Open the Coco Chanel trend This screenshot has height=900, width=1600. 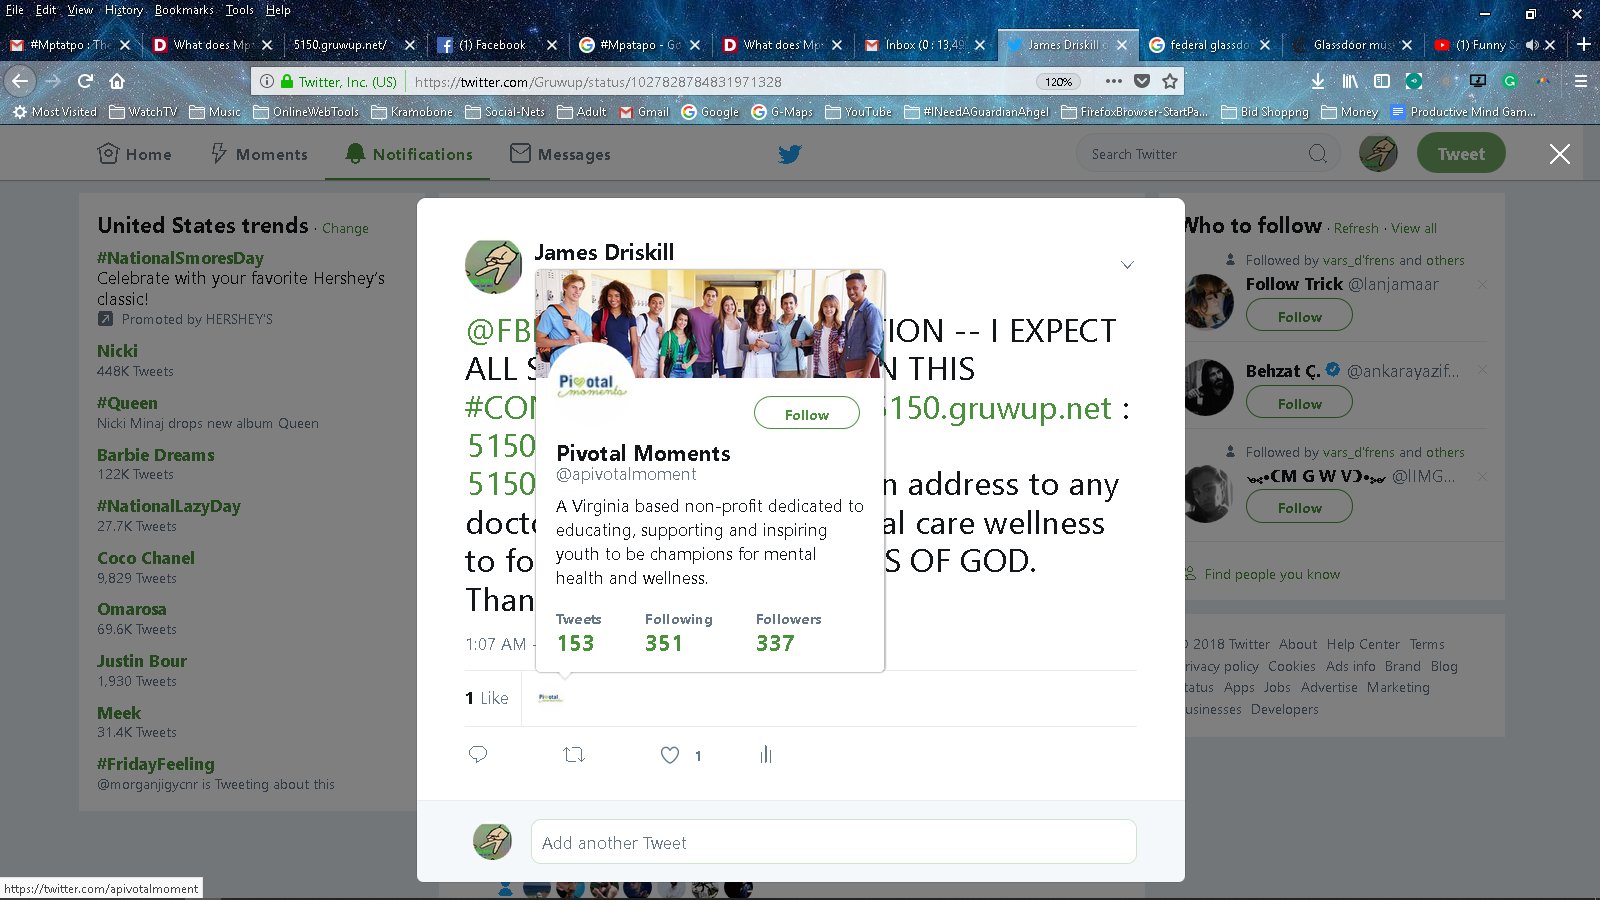[146, 558]
